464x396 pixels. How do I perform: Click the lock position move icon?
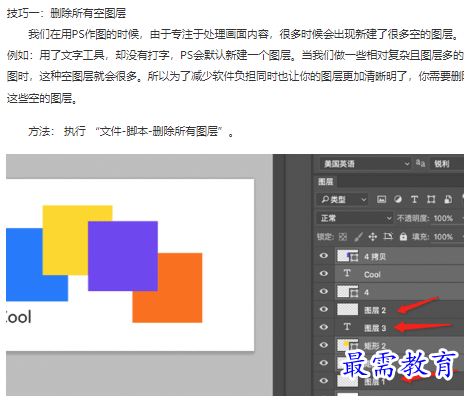pyautogui.click(x=373, y=237)
